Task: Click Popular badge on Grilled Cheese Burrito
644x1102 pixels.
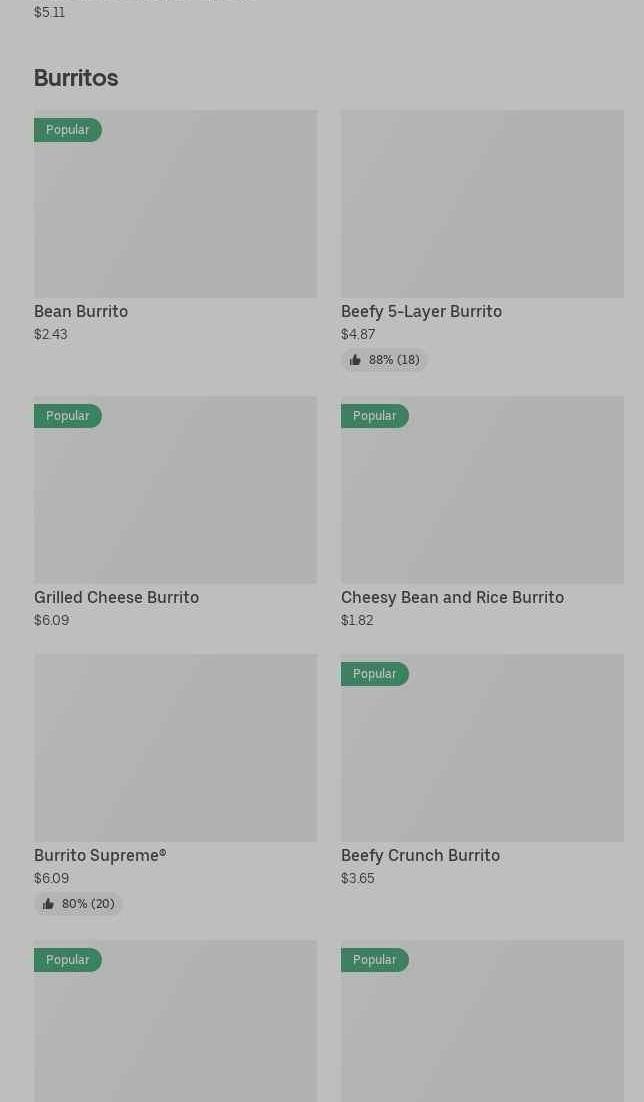Action: (x=67, y=416)
